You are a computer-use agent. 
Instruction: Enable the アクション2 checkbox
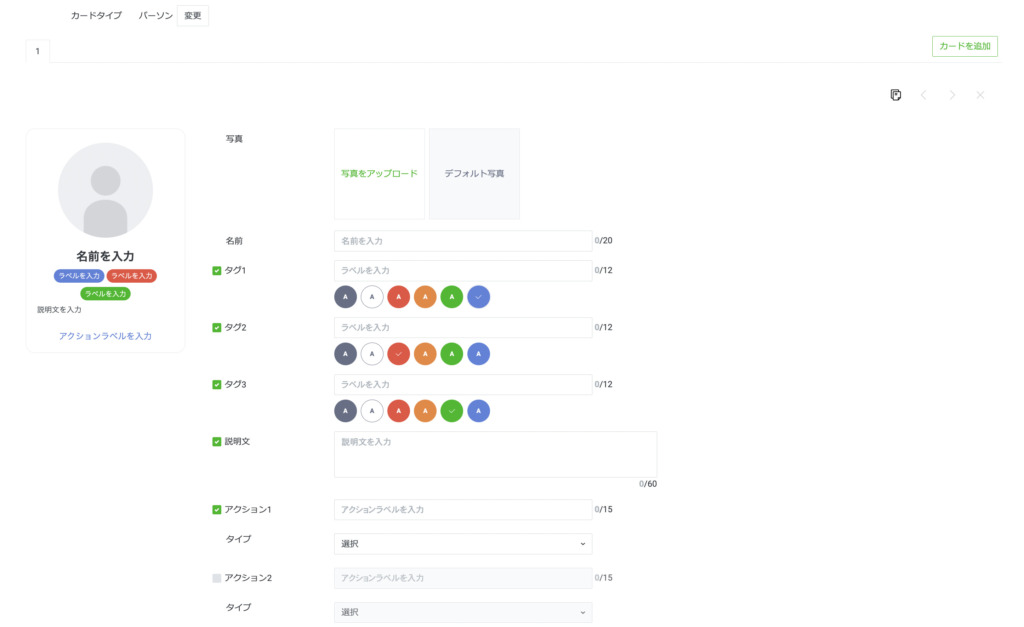[x=217, y=578]
